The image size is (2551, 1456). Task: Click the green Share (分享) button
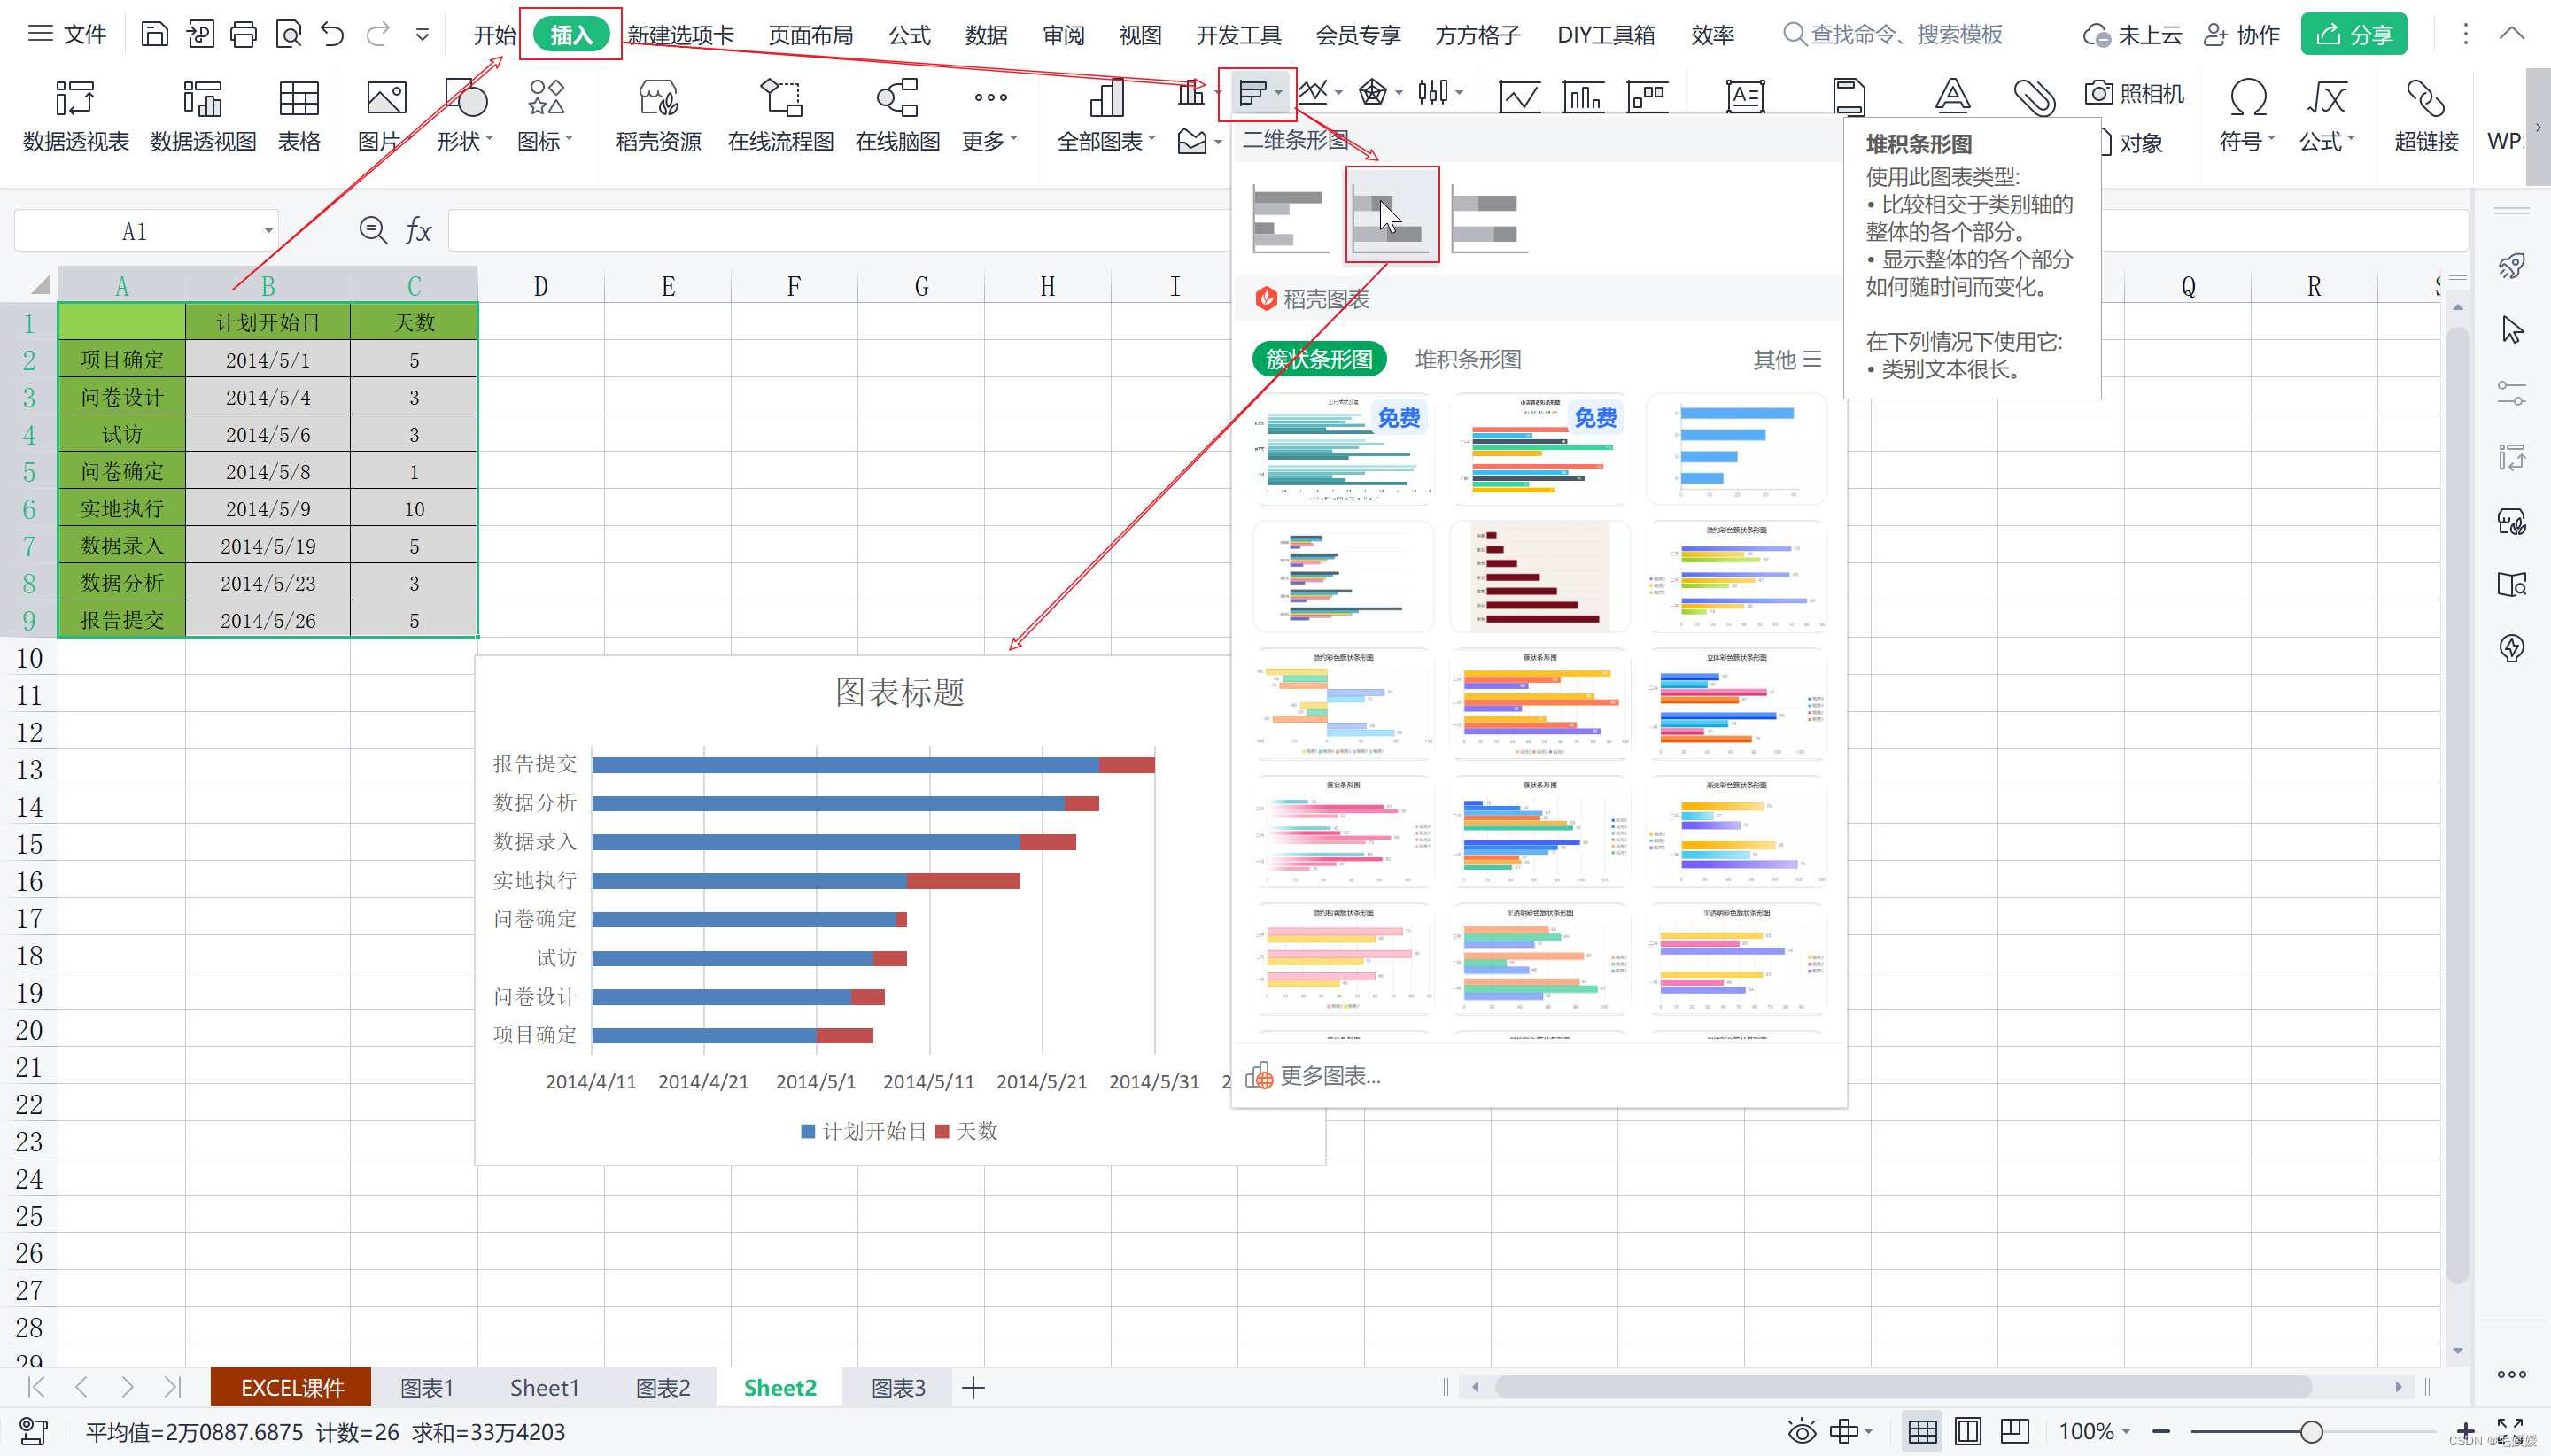[x=2353, y=35]
